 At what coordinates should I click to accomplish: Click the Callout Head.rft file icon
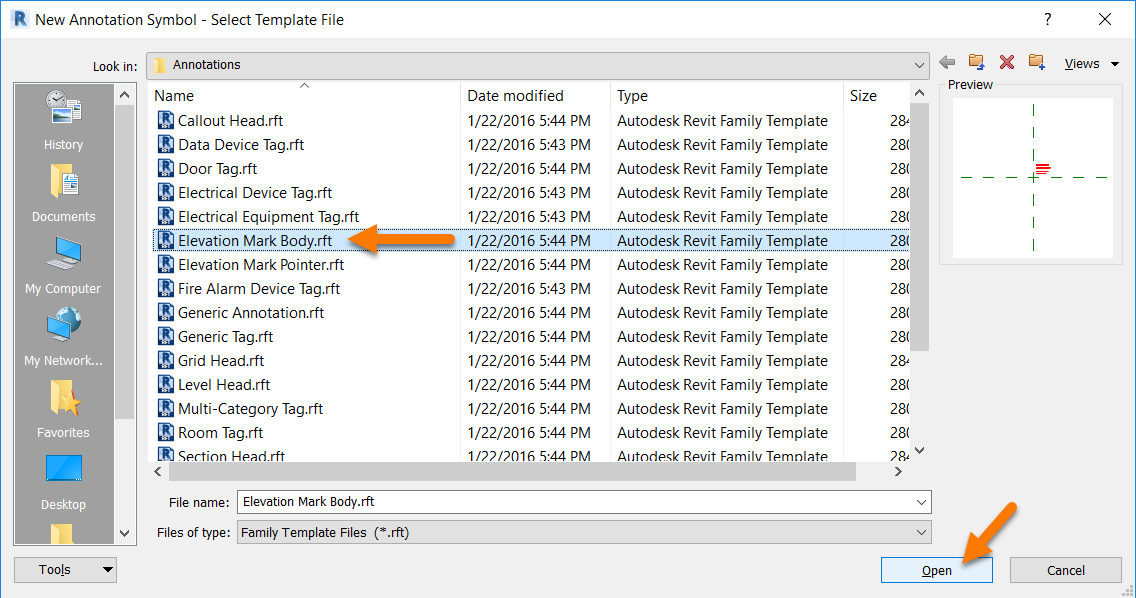tap(166, 121)
